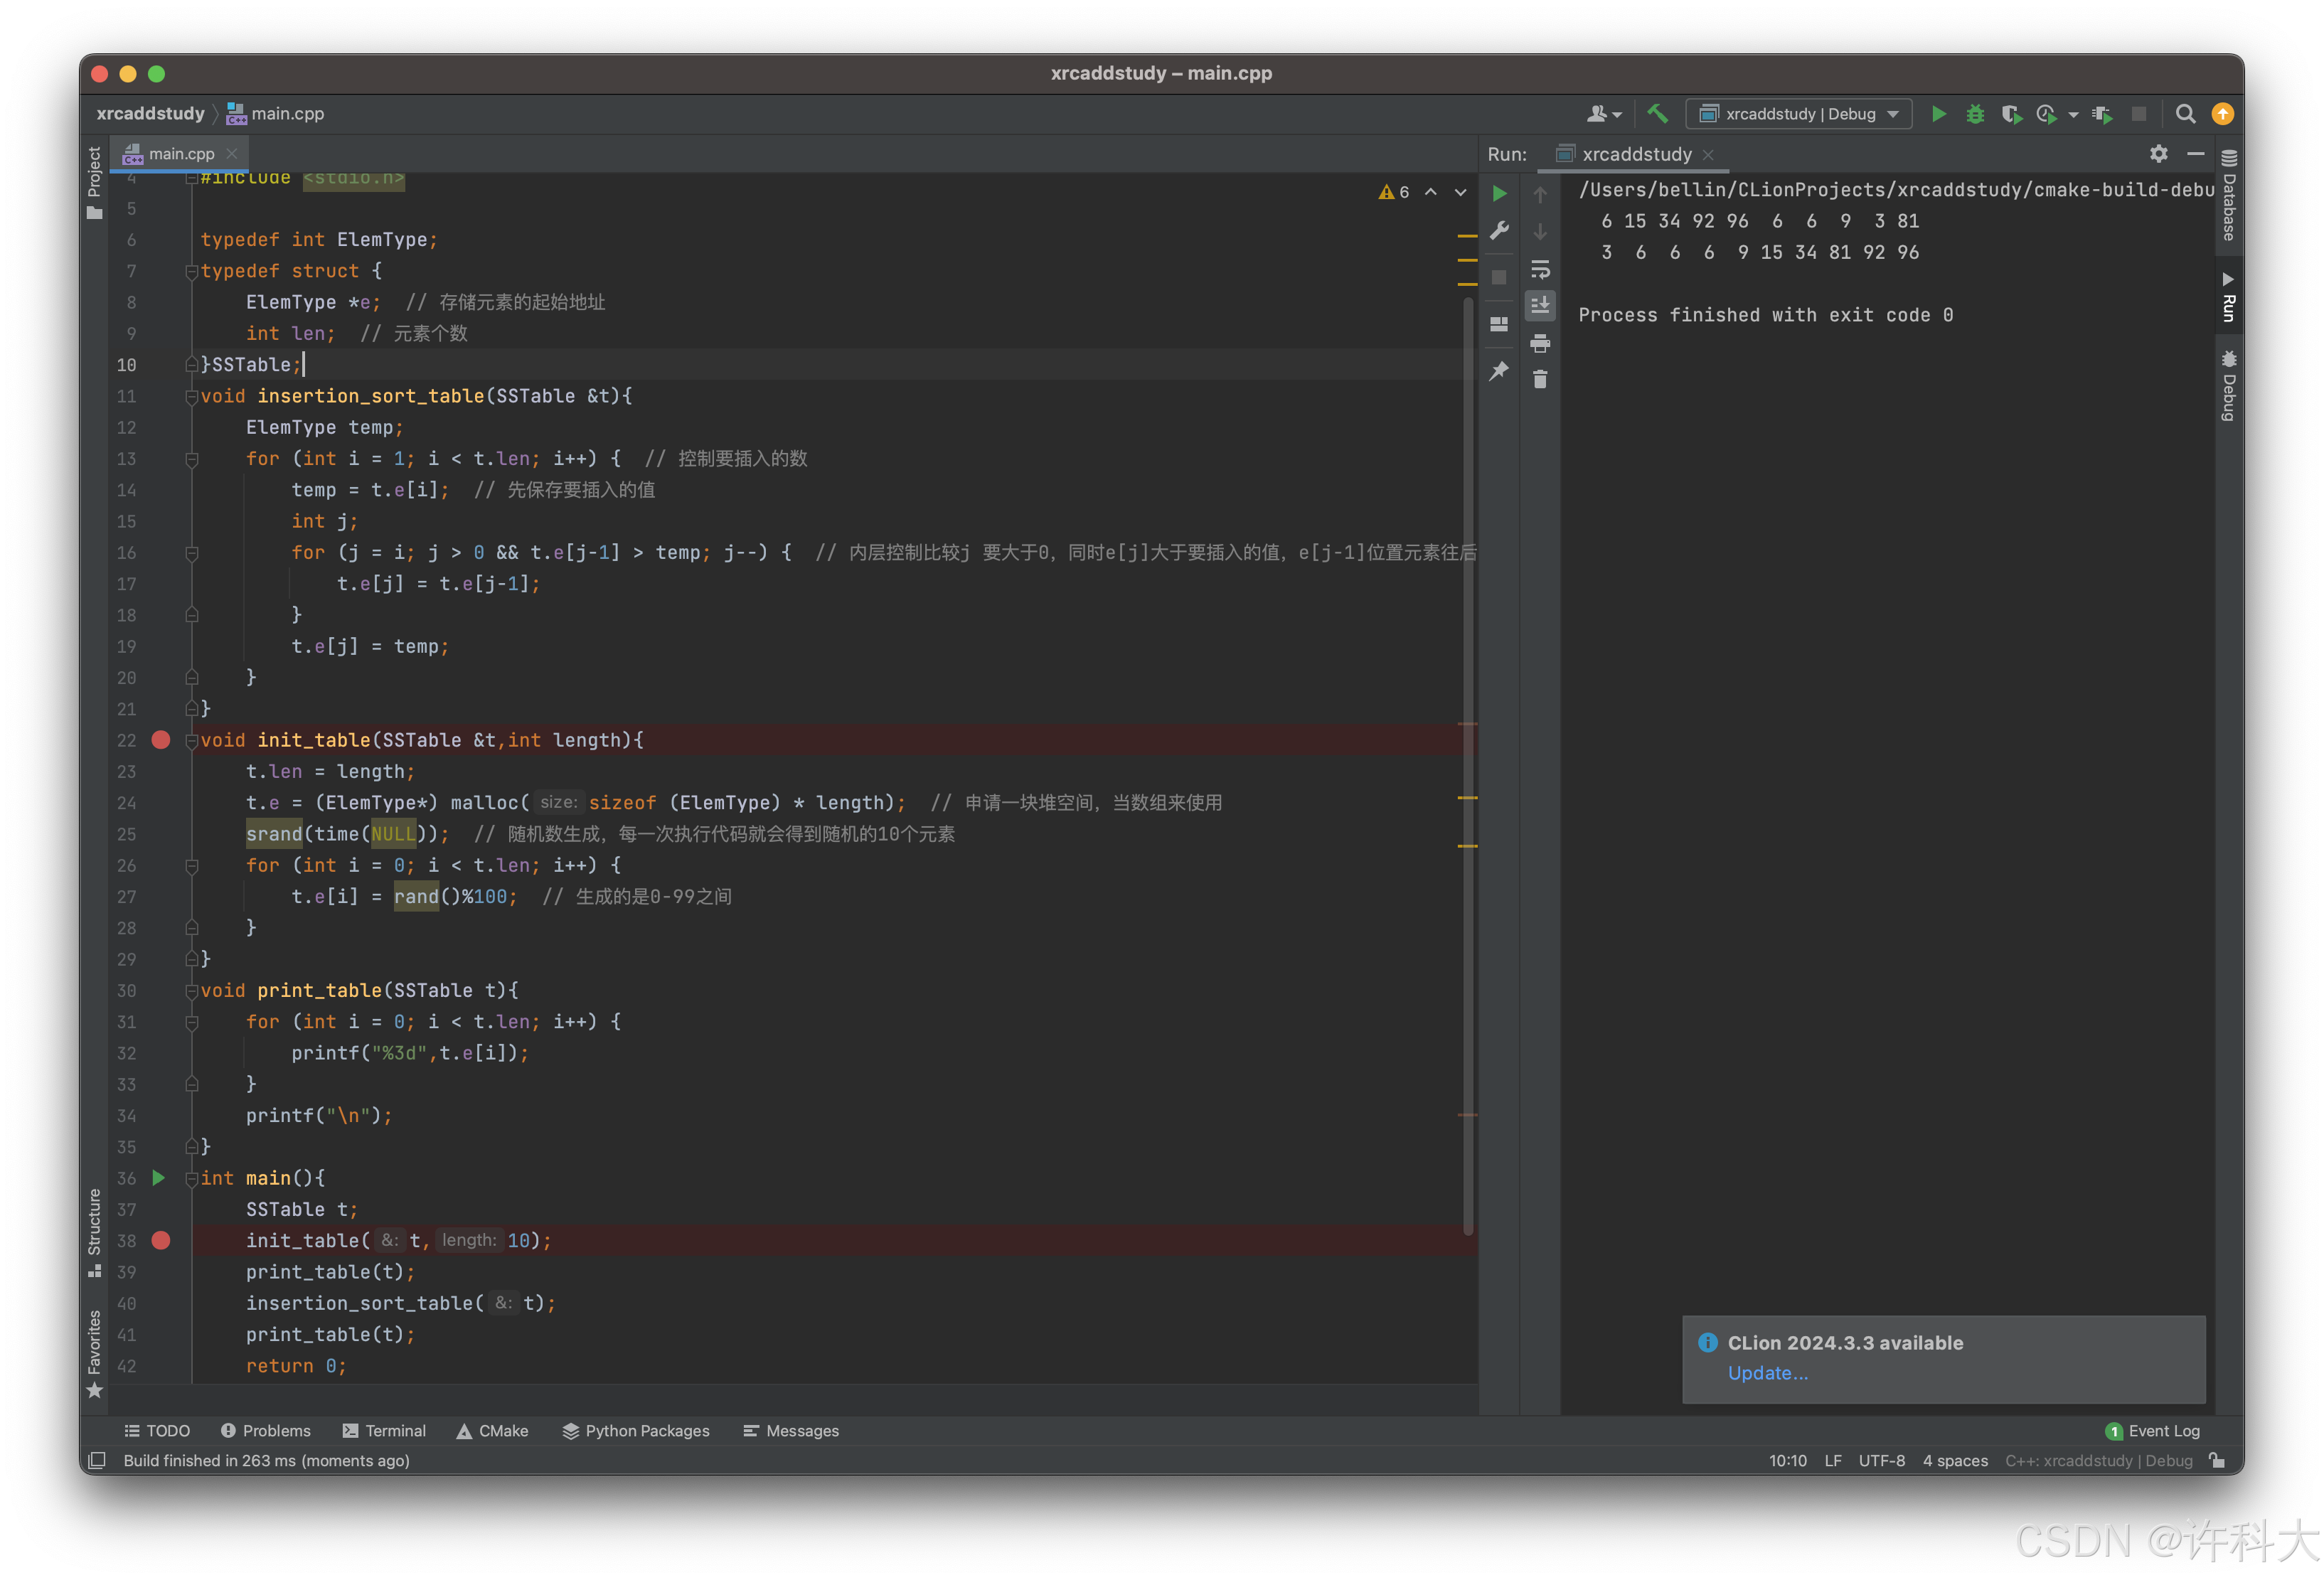The image size is (2324, 1580).
Task: Click the UTF-8 encoding status widget
Action: click(x=1881, y=1460)
